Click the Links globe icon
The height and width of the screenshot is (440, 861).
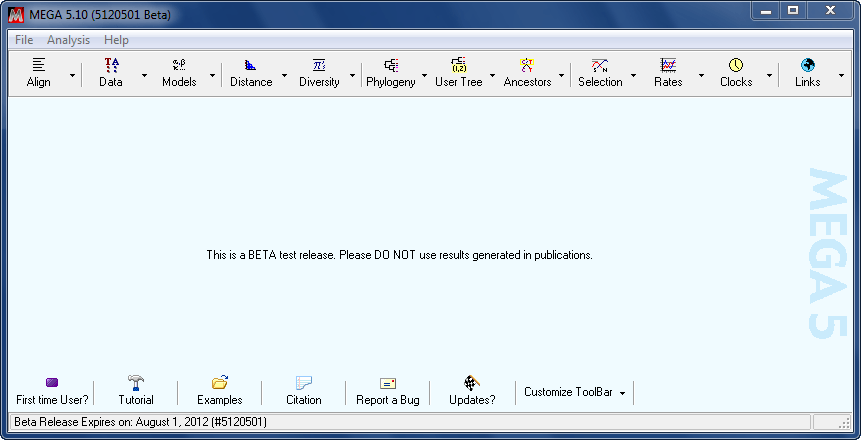tap(808, 65)
